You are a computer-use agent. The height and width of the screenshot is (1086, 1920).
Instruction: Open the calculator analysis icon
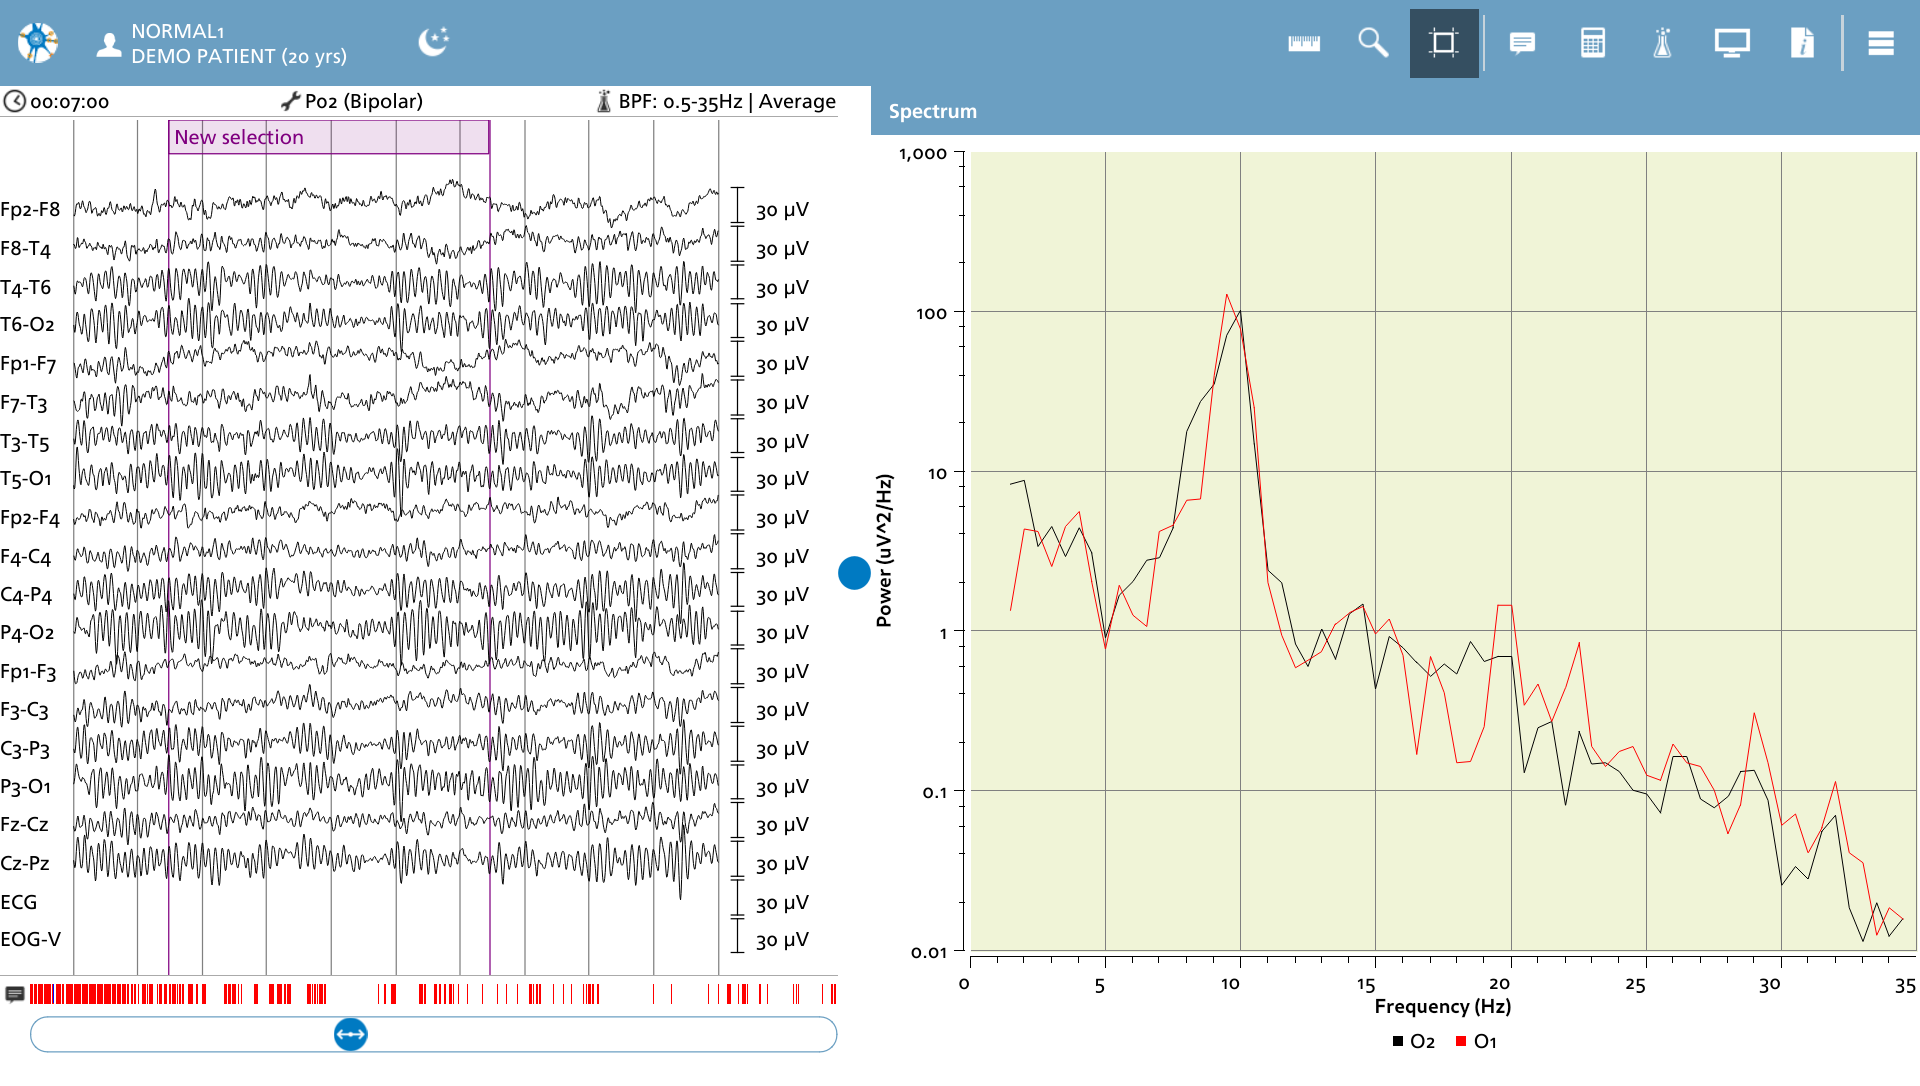[1593, 43]
